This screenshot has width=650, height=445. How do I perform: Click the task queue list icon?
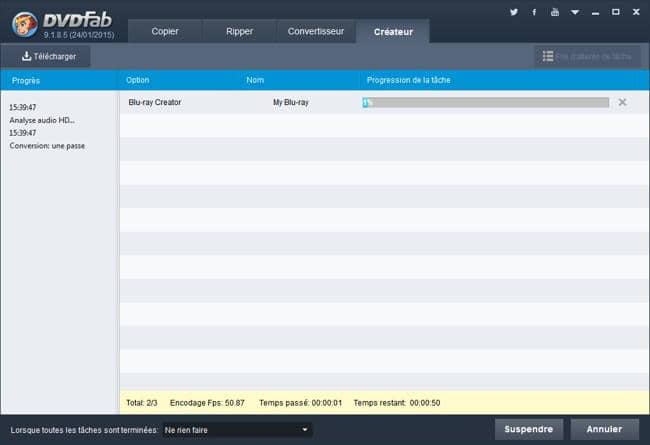547,57
